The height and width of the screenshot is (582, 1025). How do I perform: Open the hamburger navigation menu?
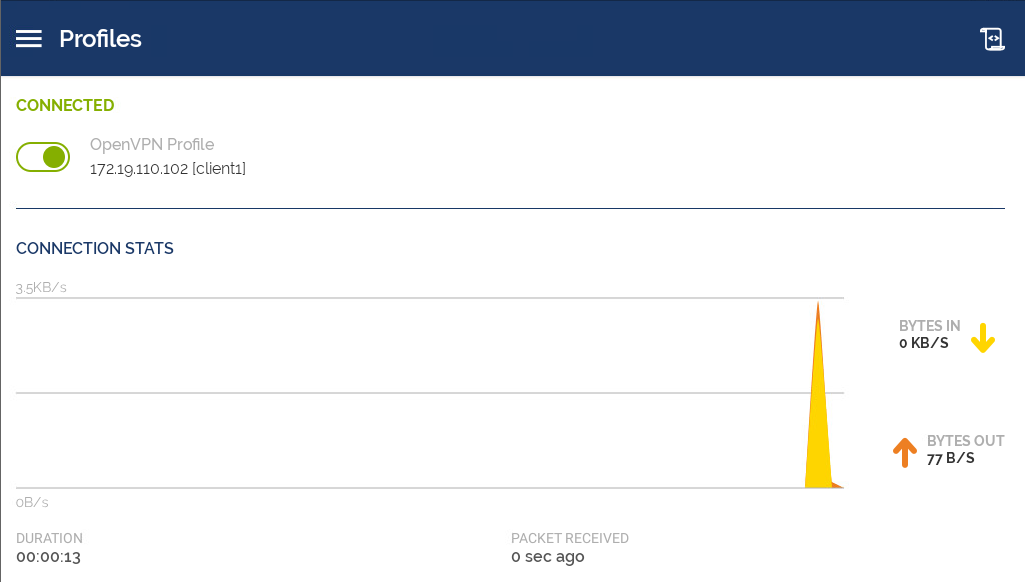point(29,39)
